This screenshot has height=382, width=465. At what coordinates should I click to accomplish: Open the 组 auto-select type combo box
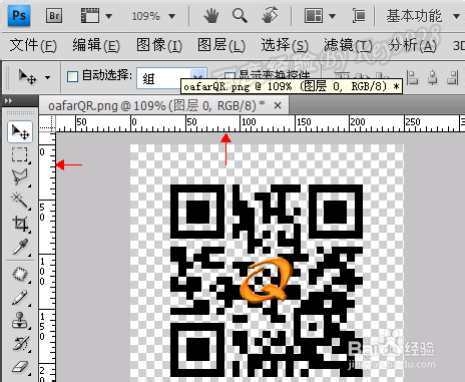(171, 78)
